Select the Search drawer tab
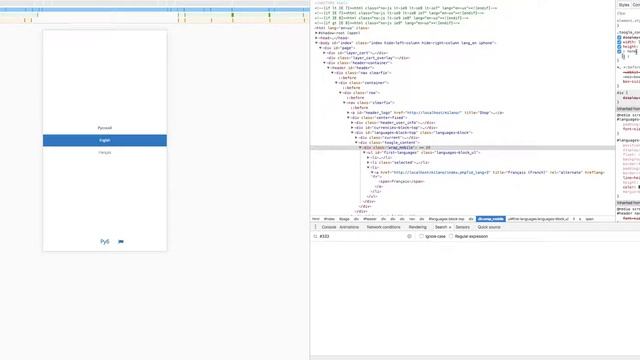Image resolution: width=640 pixels, height=360 pixels. [440, 227]
